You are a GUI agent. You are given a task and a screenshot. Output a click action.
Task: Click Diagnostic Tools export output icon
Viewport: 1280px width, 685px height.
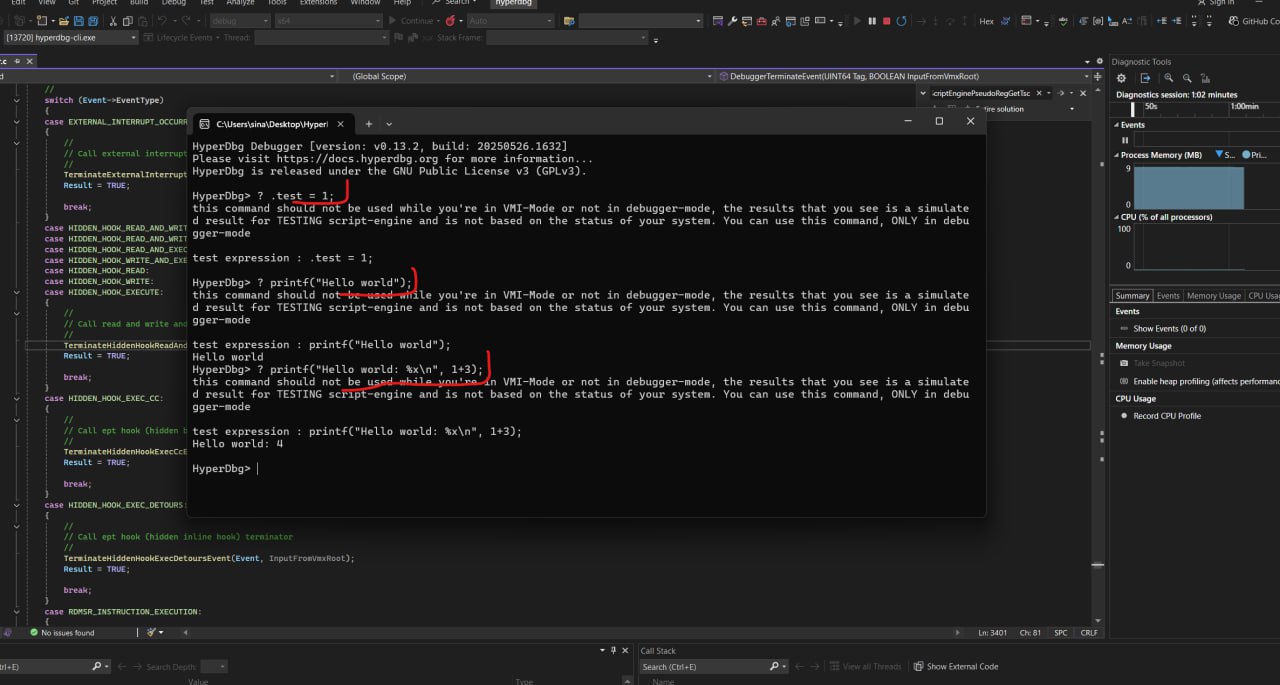1147,78
